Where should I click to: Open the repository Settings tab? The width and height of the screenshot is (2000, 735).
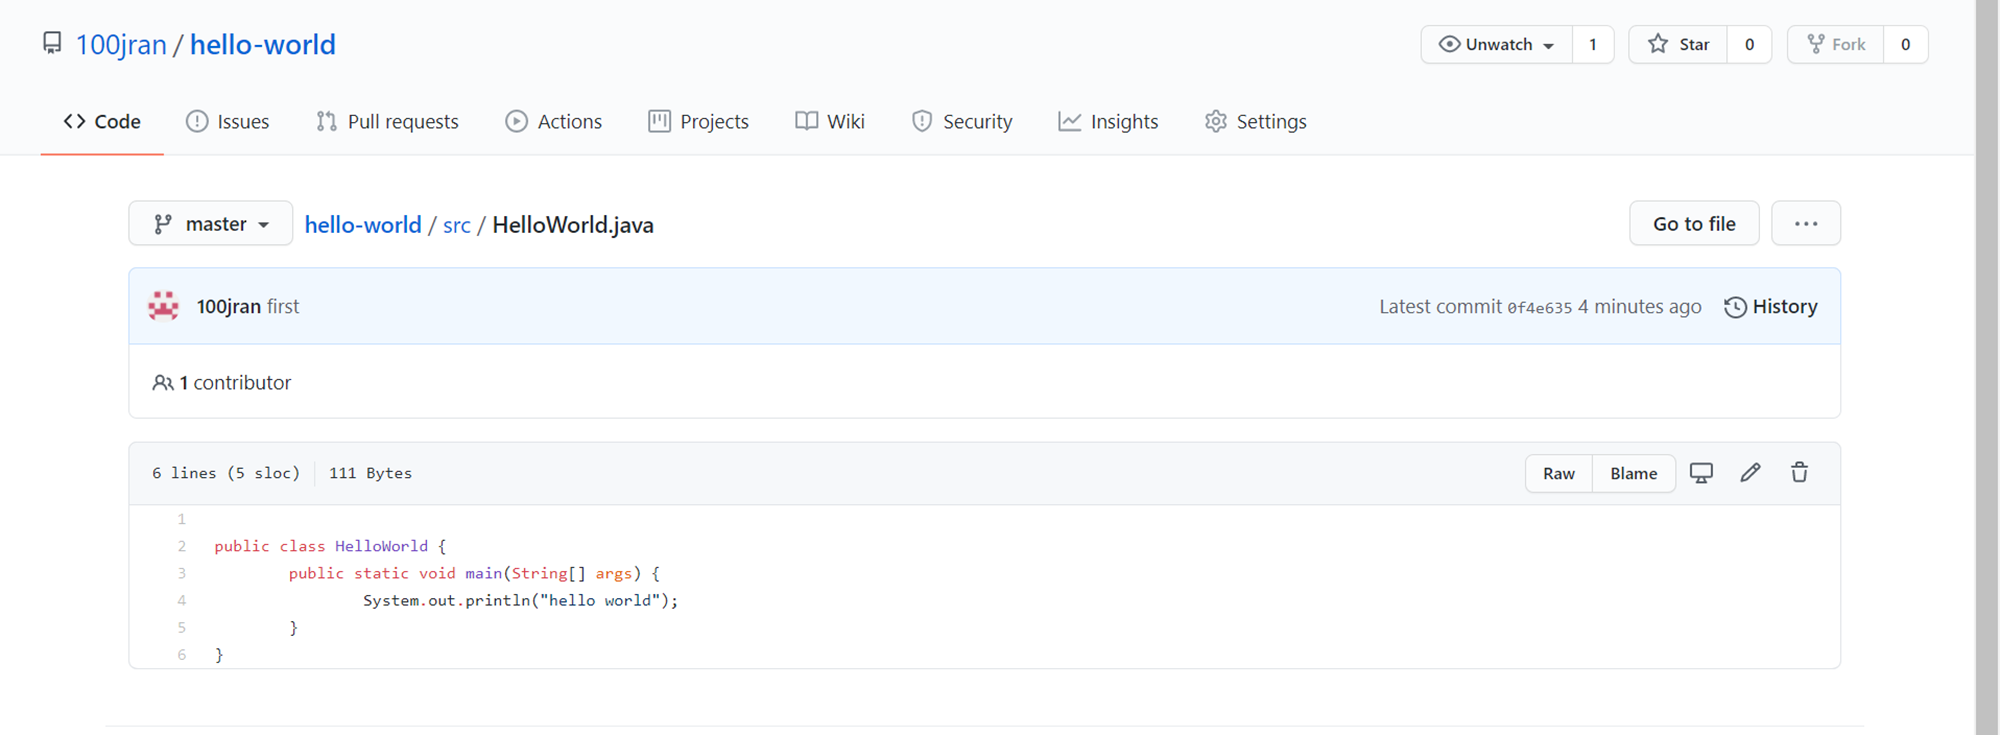pyautogui.click(x=1255, y=121)
